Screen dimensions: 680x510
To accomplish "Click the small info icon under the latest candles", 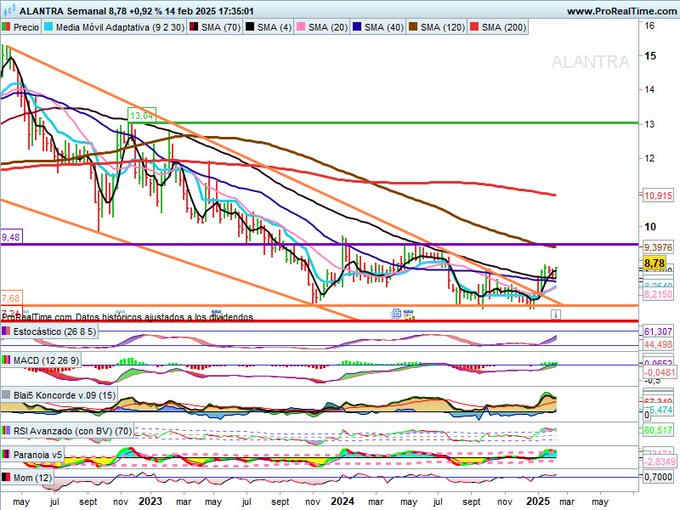I will click(556, 314).
